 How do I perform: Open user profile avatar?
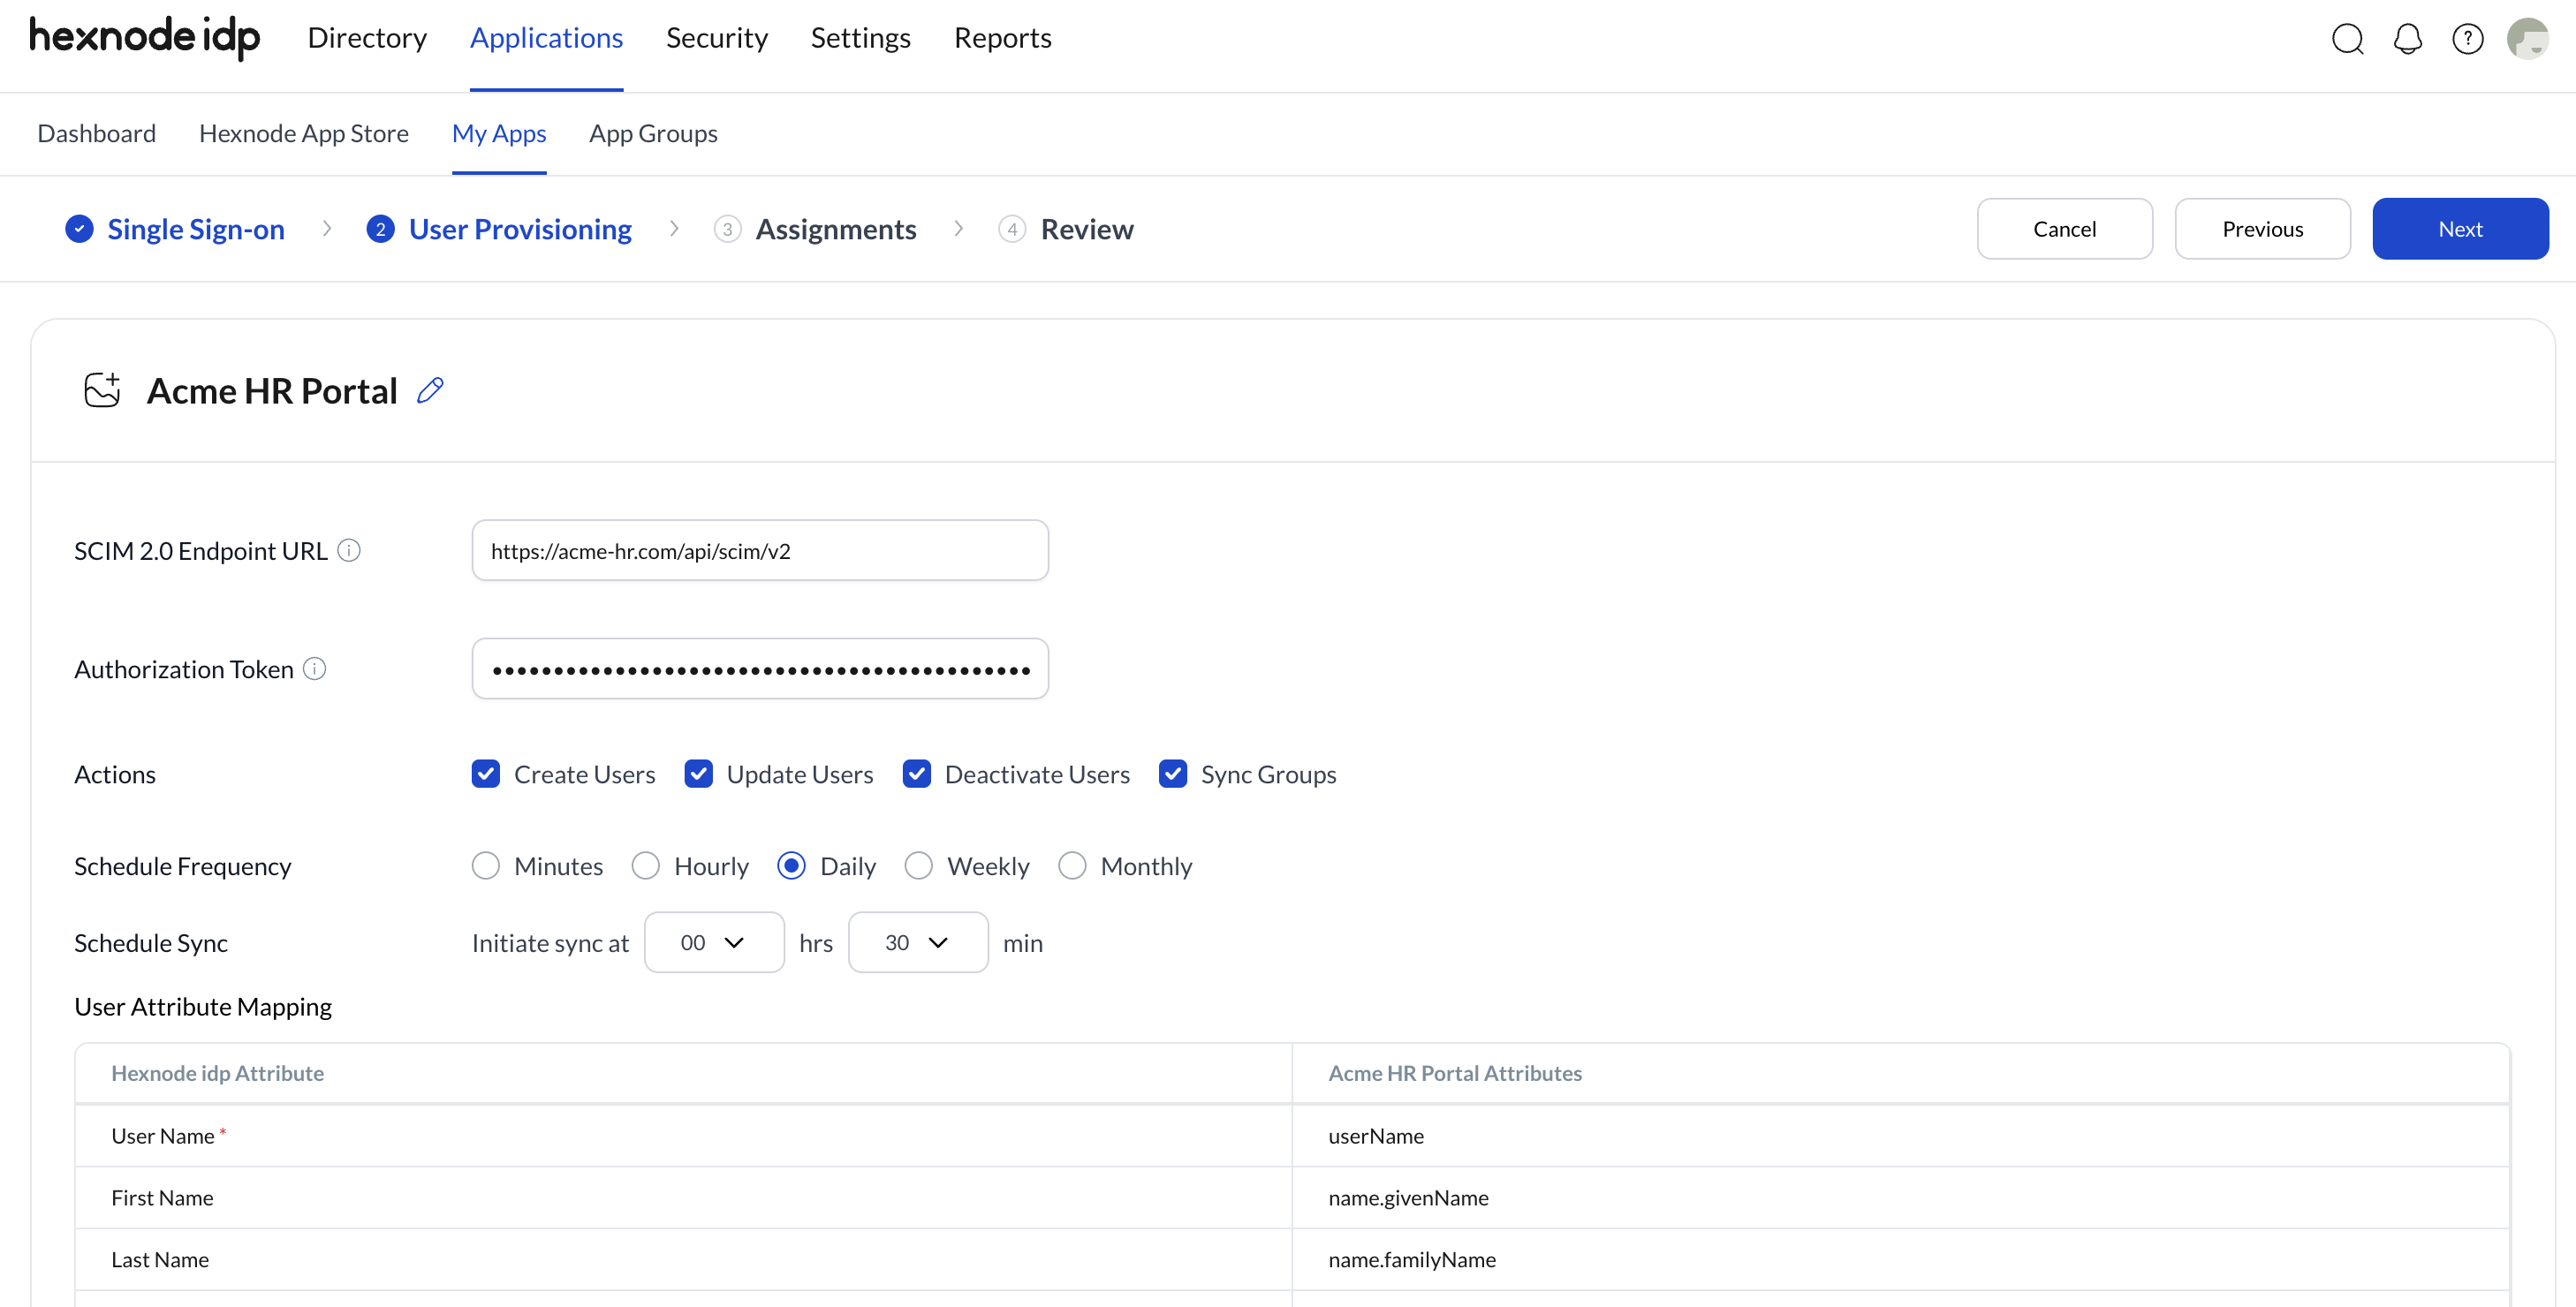(x=2527, y=39)
